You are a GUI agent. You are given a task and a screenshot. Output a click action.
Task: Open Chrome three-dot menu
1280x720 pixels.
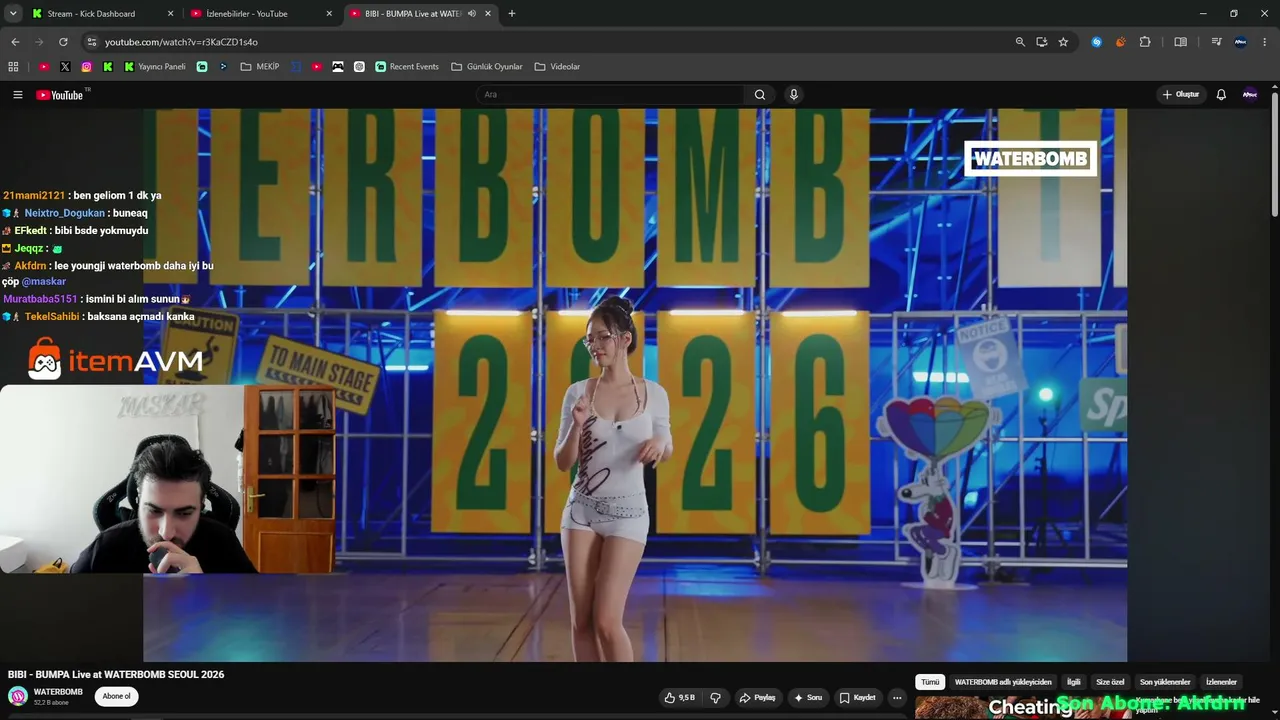[1265, 42]
